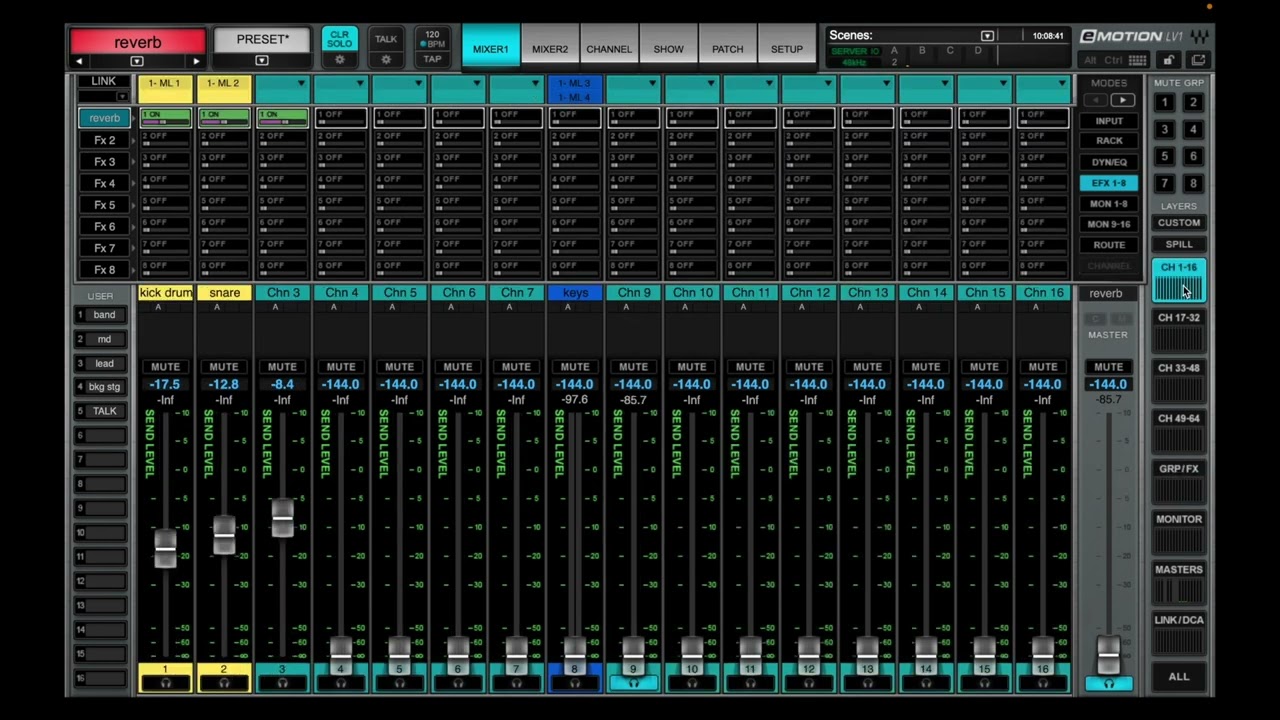Cue reverb master headphone icon
The height and width of the screenshot is (720, 1280).
(1108, 684)
